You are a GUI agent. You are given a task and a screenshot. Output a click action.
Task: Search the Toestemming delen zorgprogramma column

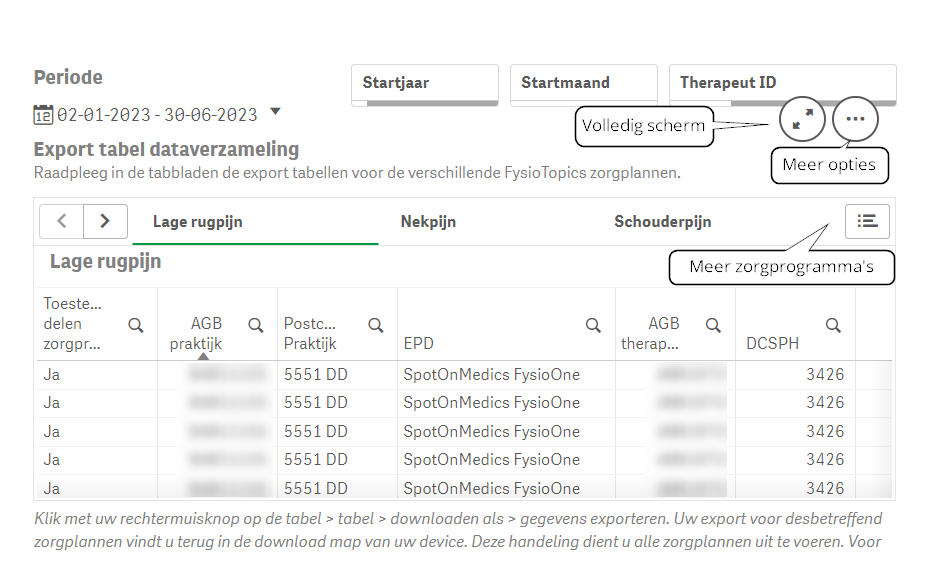pos(136,325)
